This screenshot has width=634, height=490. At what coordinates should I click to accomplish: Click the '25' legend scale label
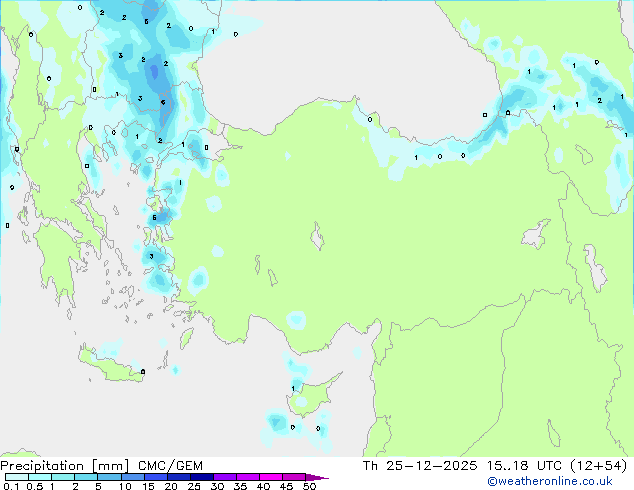pyautogui.click(x=194, y=486)
